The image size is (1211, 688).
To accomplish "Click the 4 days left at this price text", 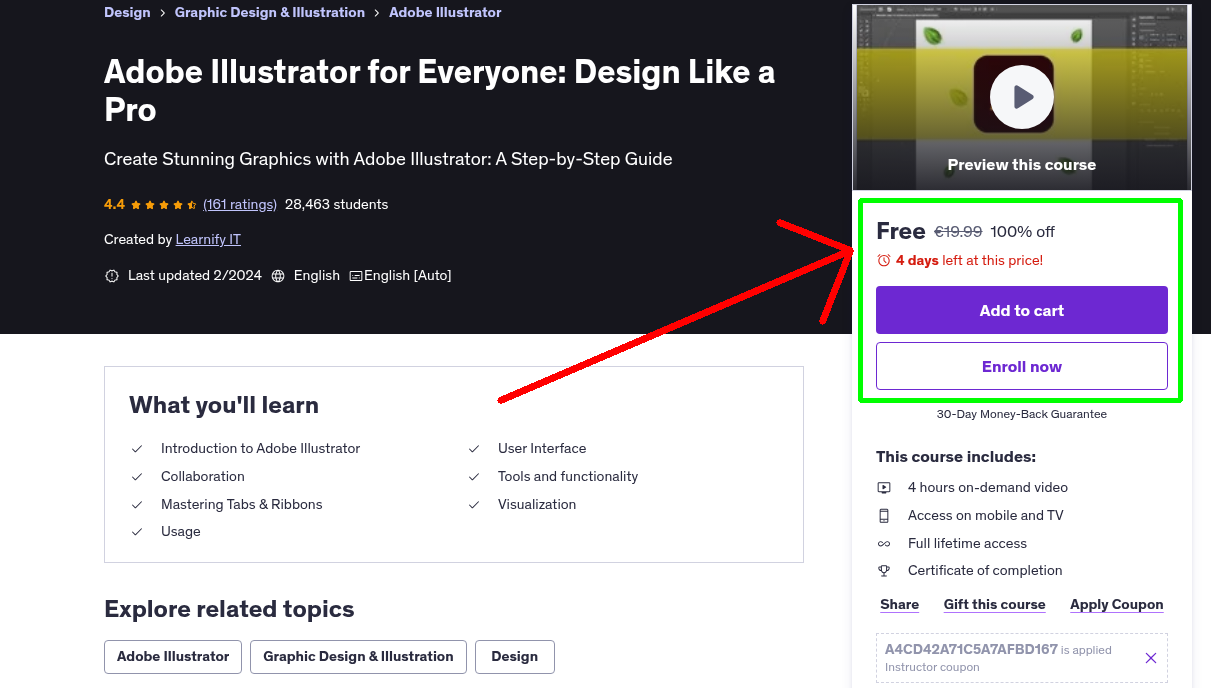I will point(969,260).
